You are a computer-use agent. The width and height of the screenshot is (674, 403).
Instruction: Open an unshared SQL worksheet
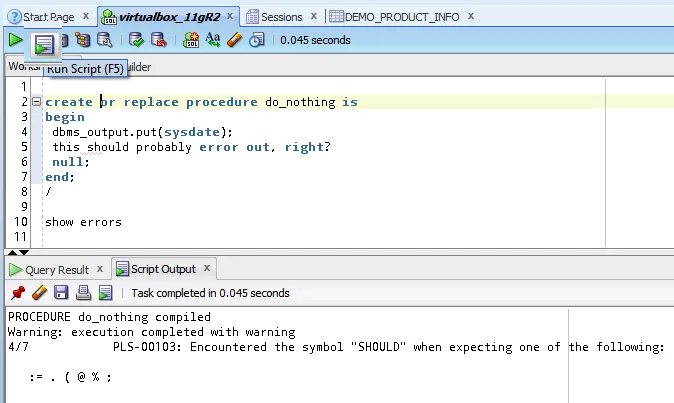coord(191,40)
